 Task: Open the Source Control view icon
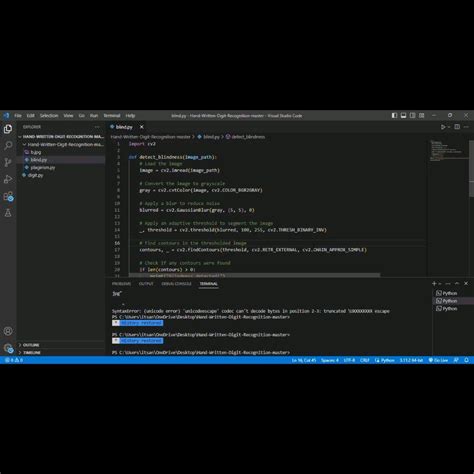tap(8, 162)
